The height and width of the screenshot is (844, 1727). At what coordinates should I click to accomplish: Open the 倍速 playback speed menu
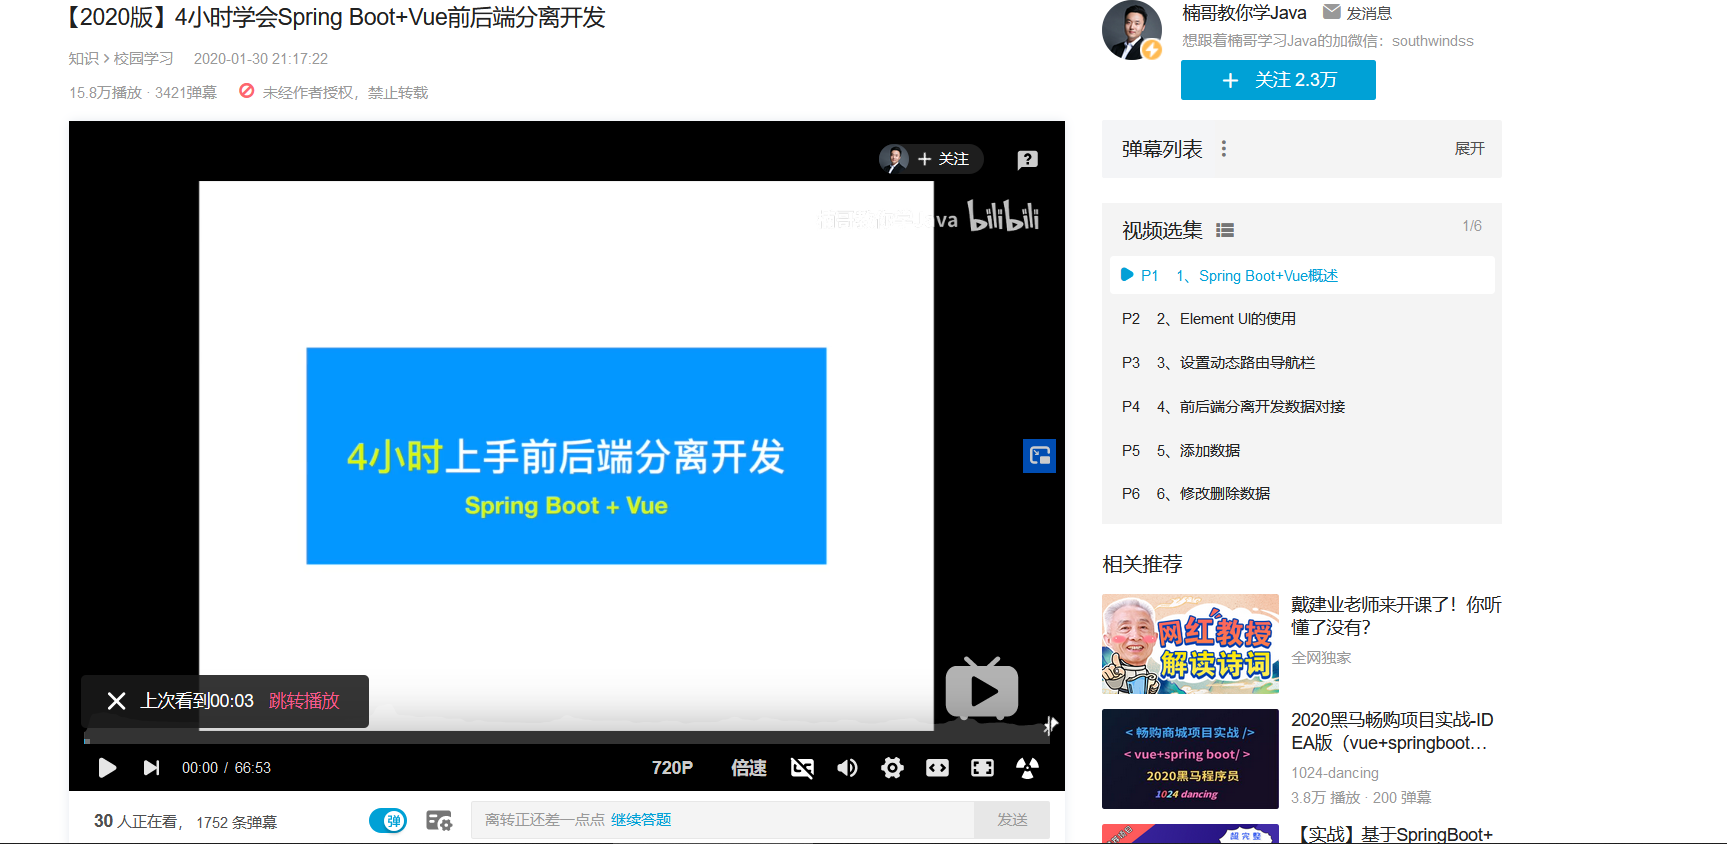748,767
